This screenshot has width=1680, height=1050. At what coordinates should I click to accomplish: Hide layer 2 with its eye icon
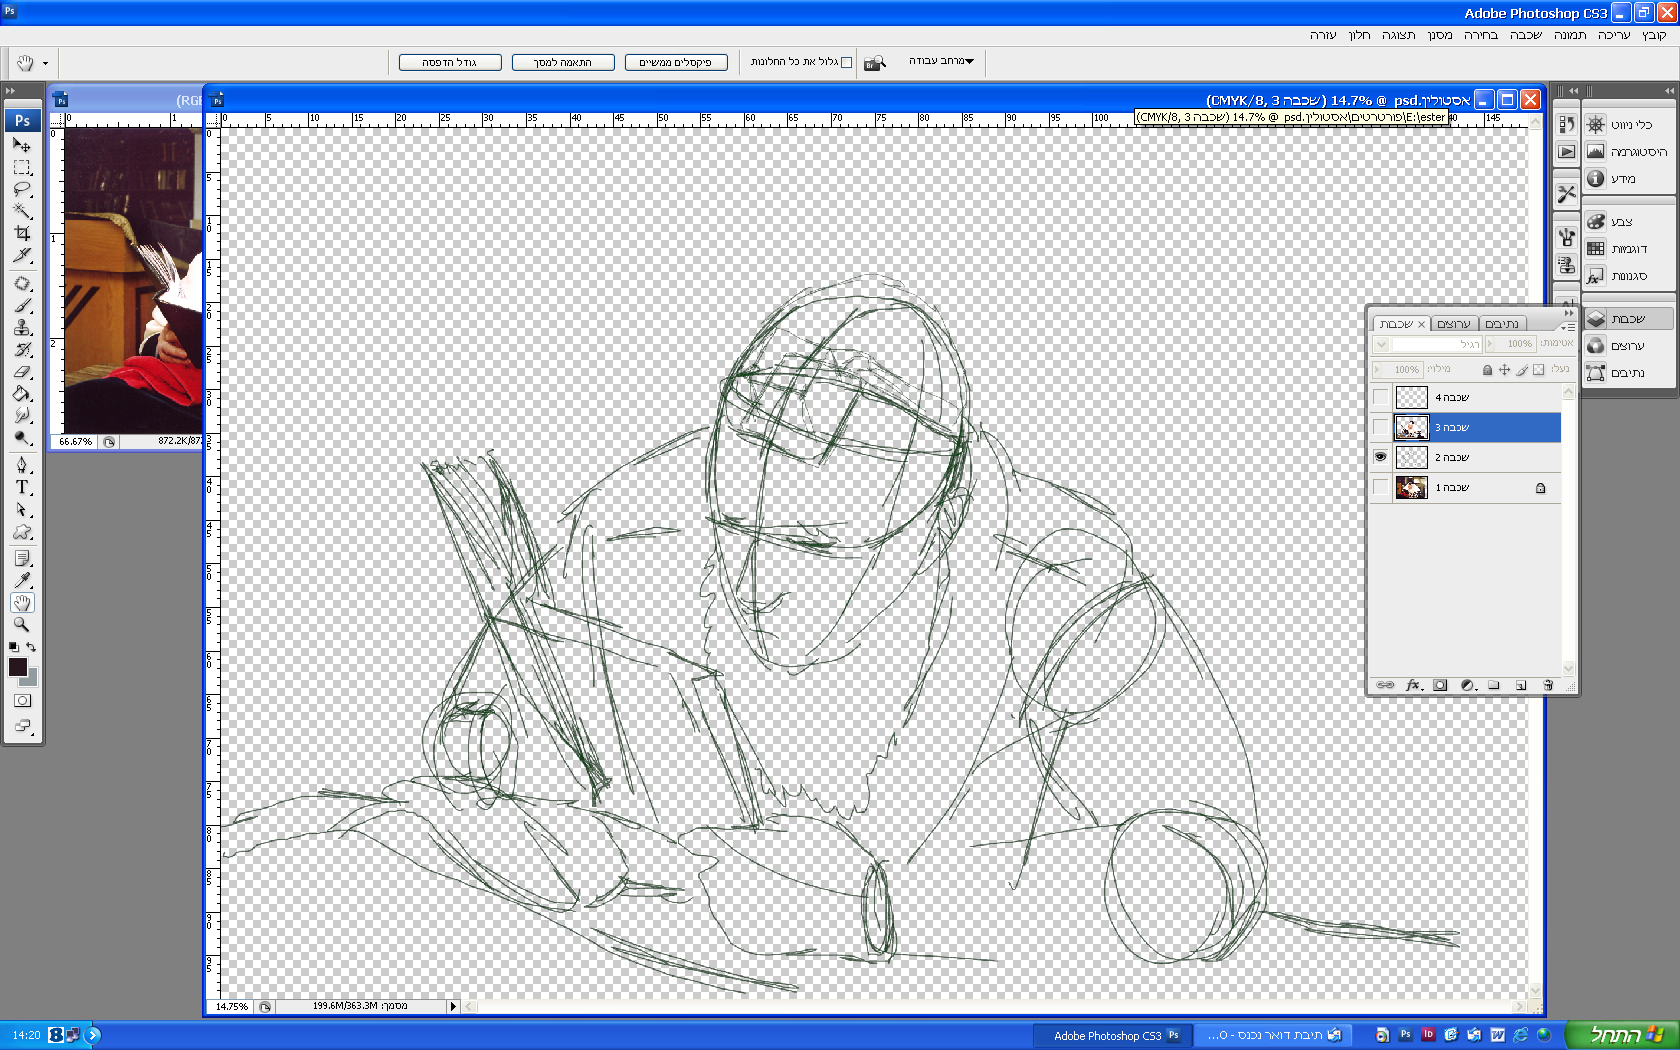tap(1380, 457)
